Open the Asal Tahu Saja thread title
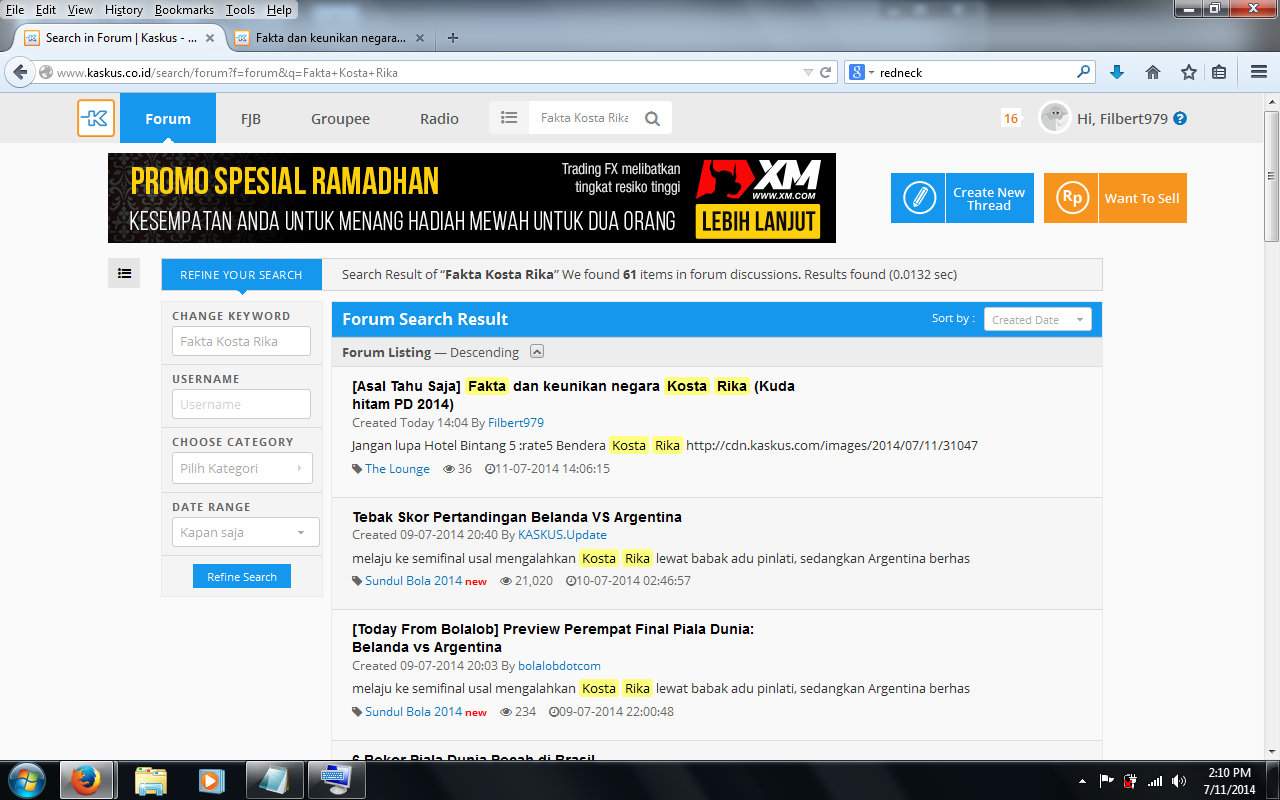The width and height of the screenshot is (1280, 800). [573, 395]
